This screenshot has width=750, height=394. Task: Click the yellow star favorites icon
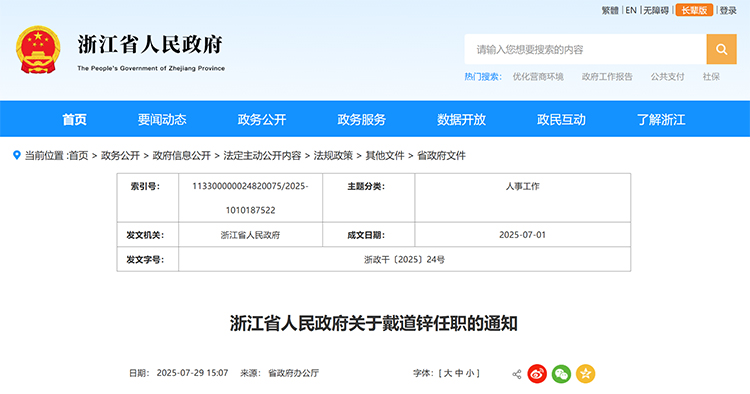[585, 373]
